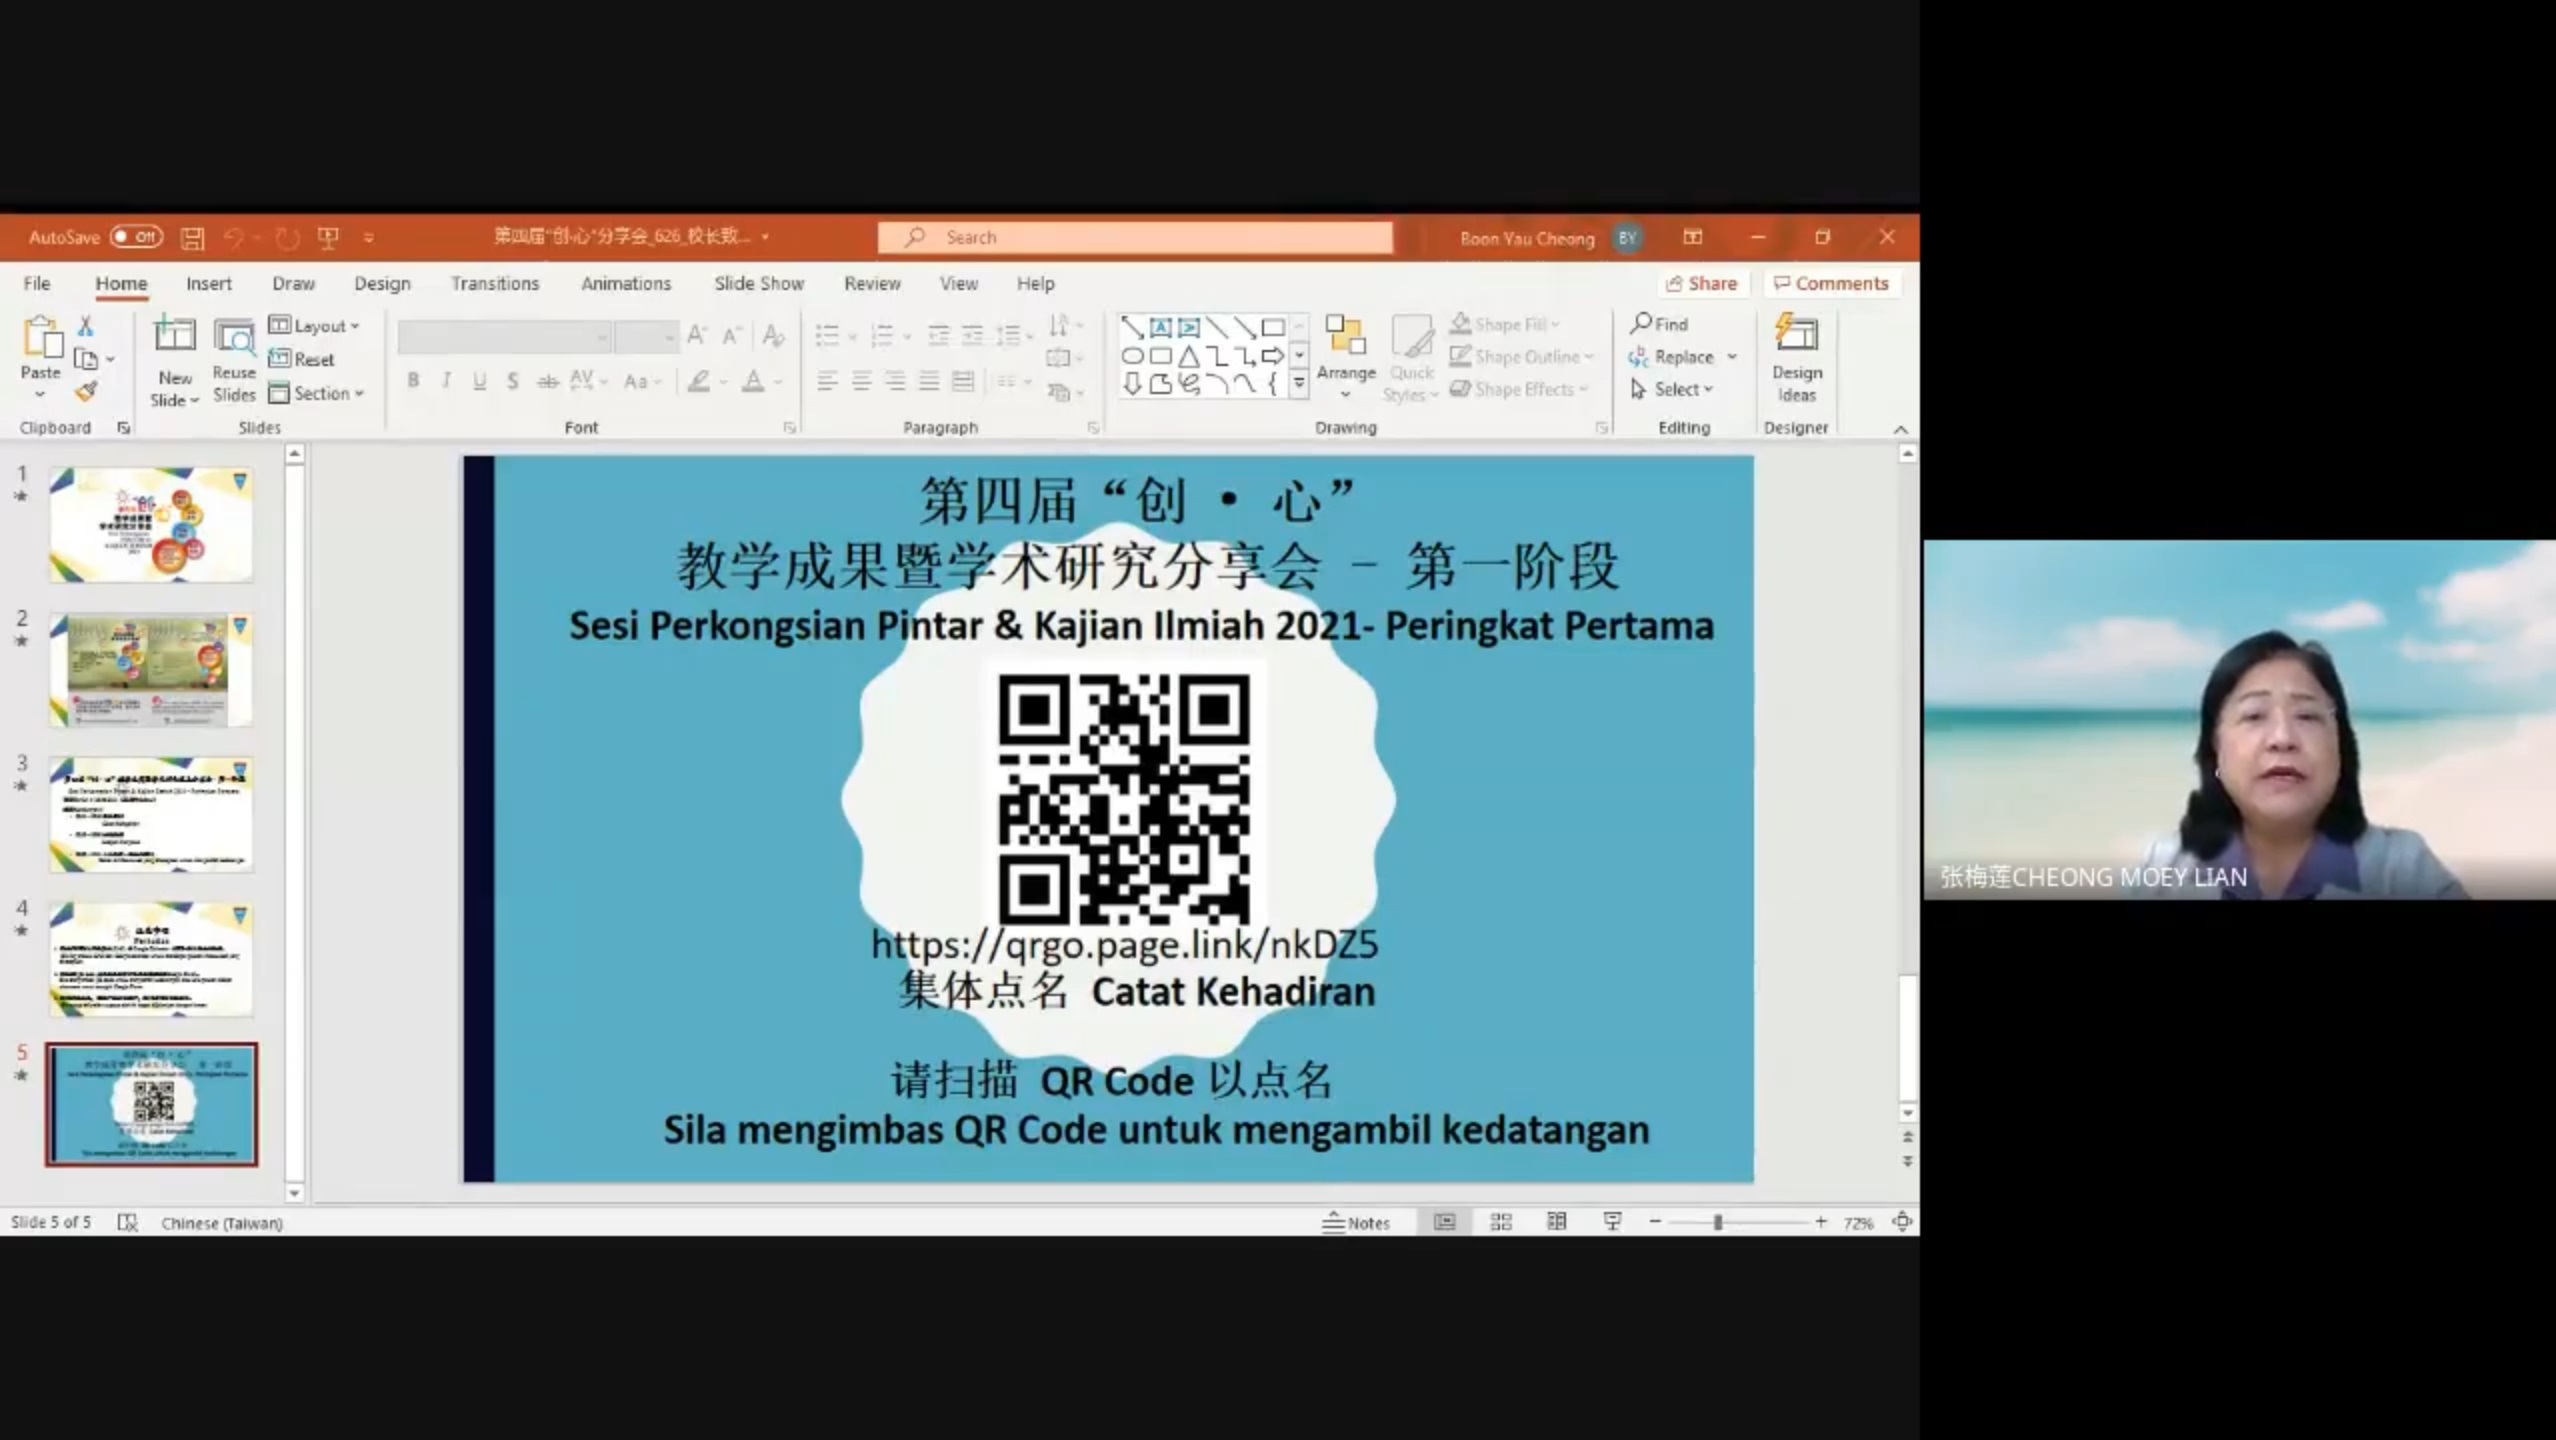Click the Format Painter brush icon
The width and height of the screenshot is (2556, 1440).
pos(86,392)
